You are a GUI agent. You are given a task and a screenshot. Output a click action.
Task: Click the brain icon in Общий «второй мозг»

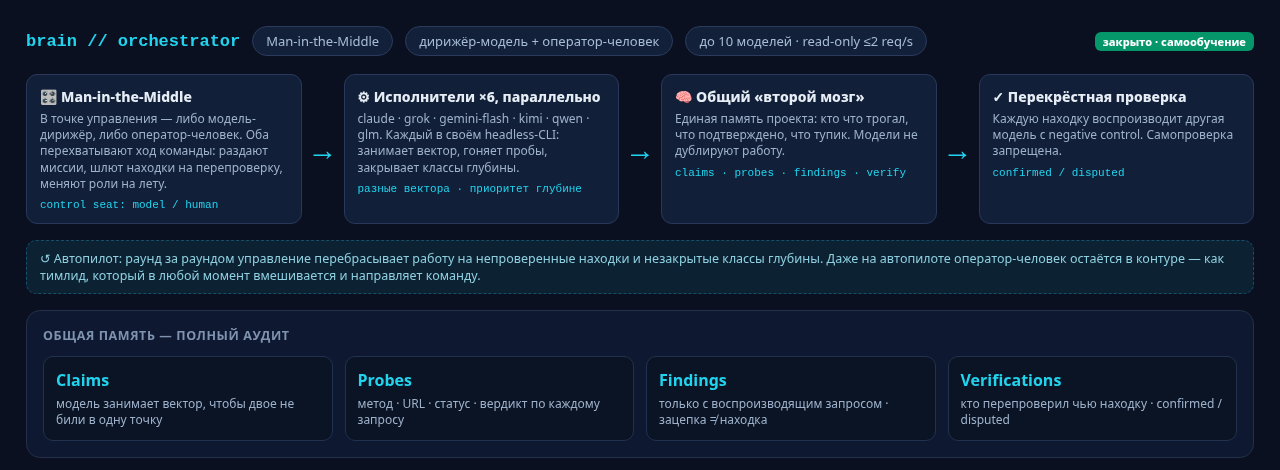[x=683, y=97]
